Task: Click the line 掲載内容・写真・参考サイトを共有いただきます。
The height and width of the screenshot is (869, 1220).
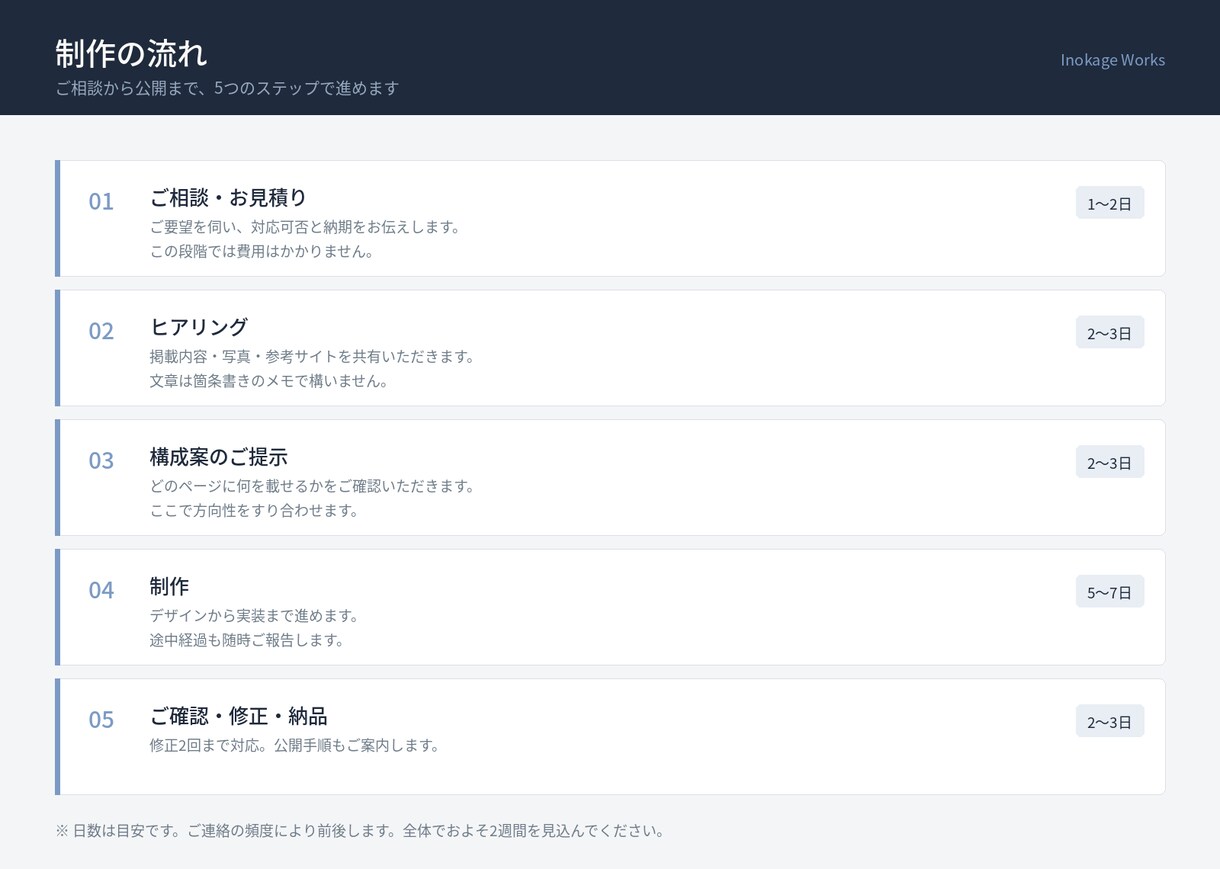Action: click(314, 356)
